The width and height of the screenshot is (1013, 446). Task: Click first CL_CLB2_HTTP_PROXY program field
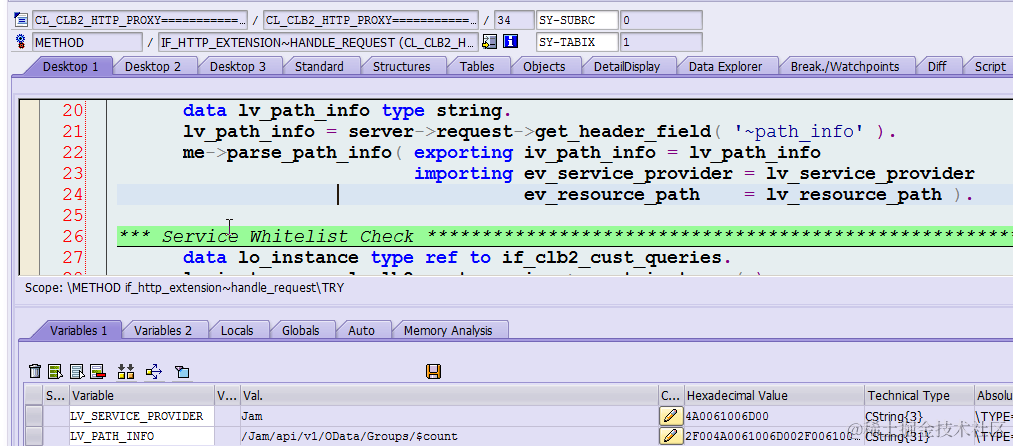140,20
